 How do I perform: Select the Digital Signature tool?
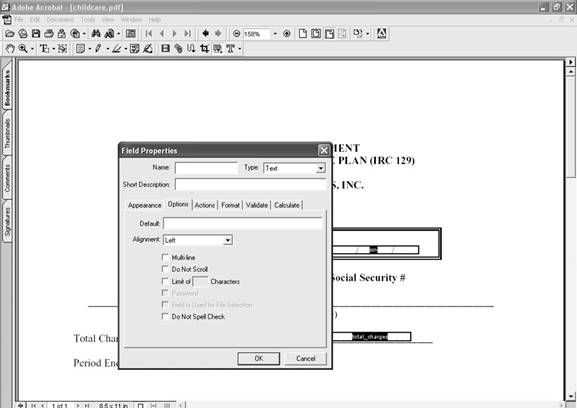coord(148,49)
